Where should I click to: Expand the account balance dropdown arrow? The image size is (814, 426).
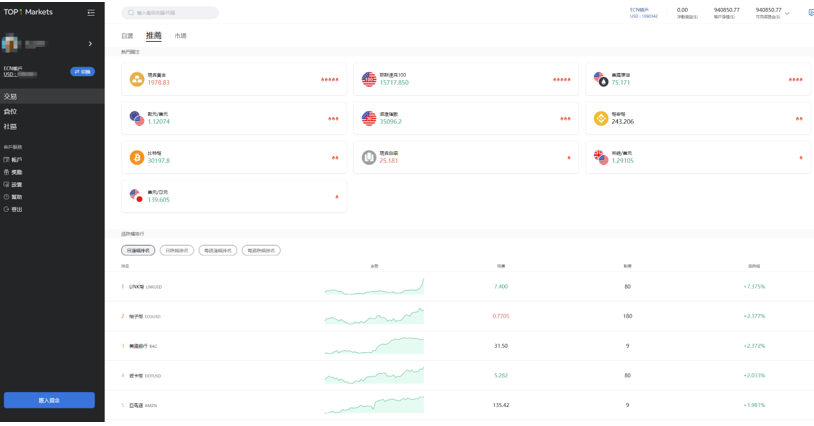[787, 13]
